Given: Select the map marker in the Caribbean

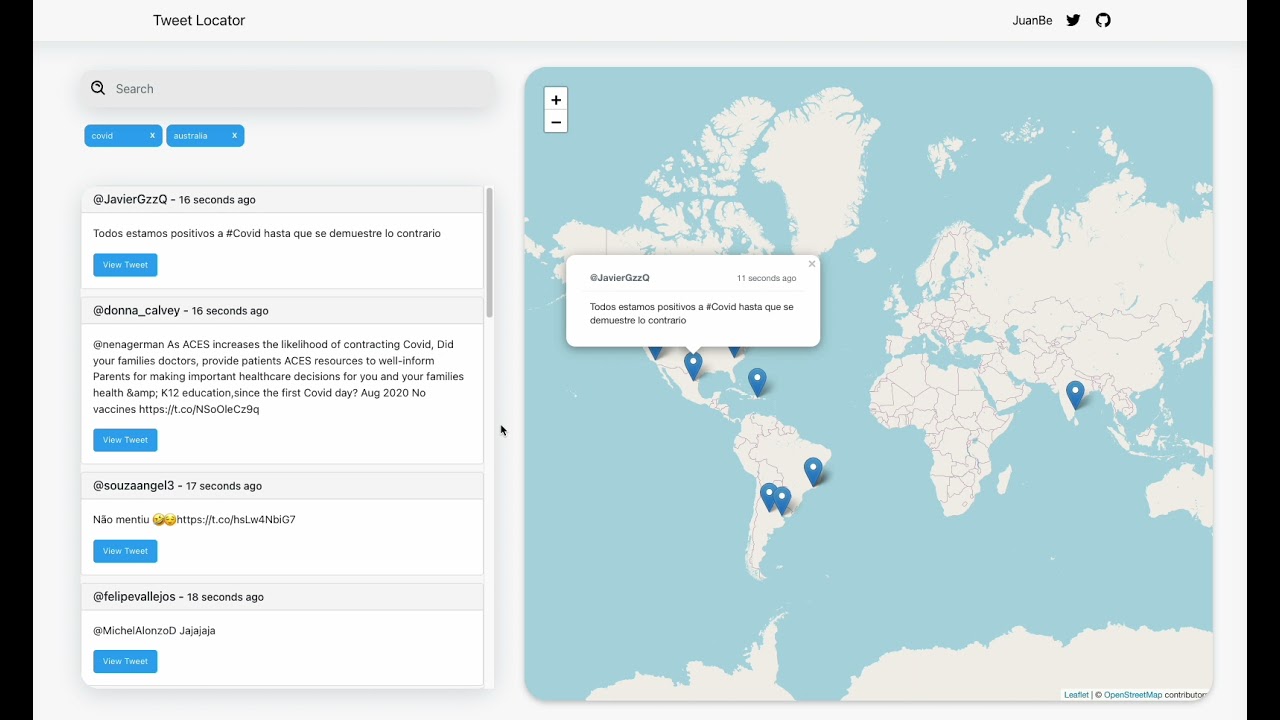Looking at the screenshot, I should [757, 382].
